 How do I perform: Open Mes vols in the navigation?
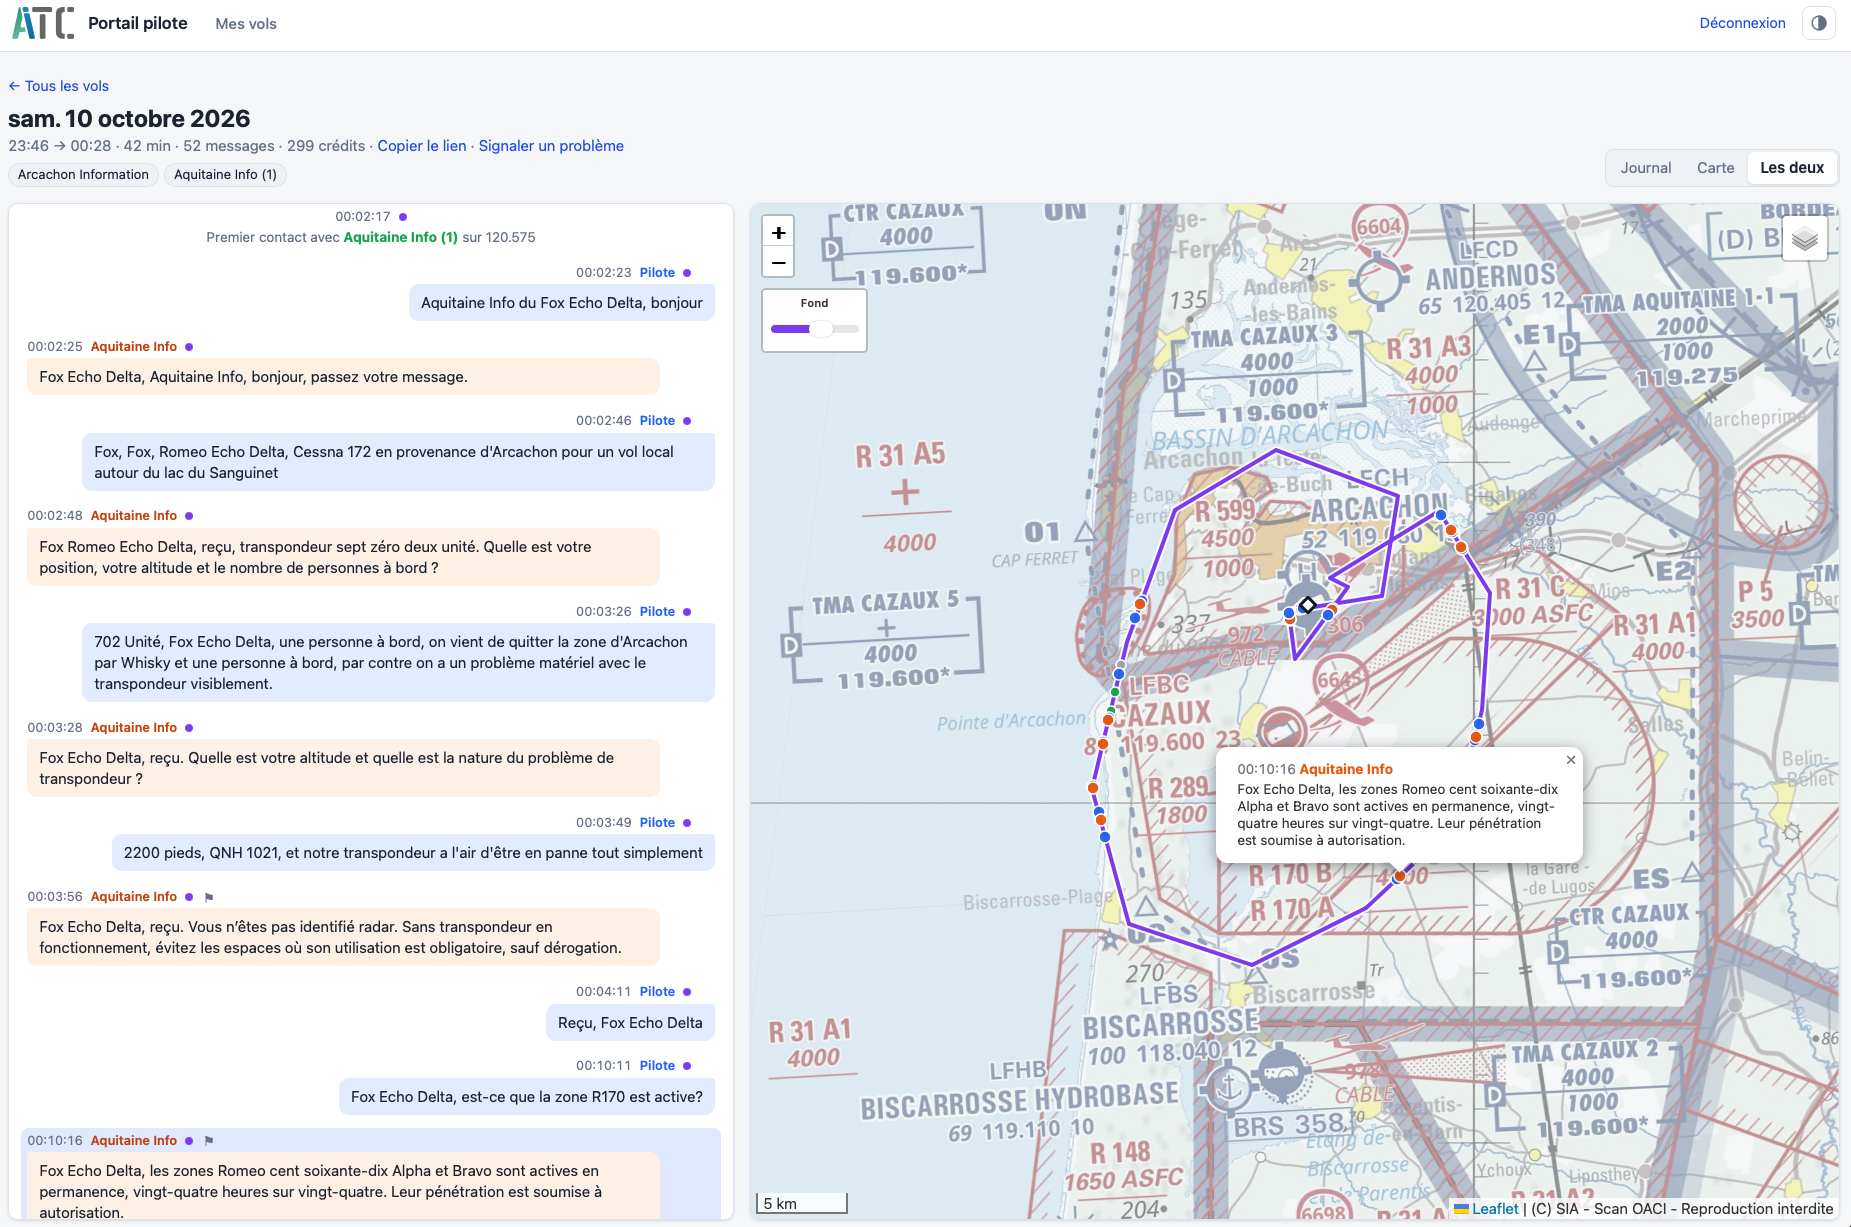point(246,24)
